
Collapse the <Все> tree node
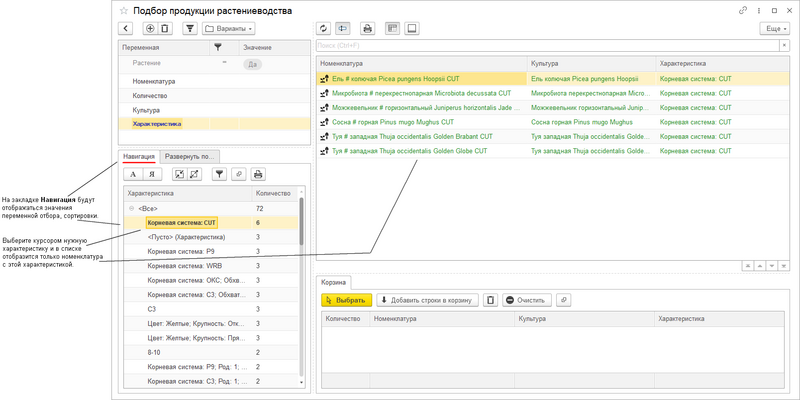tap(130, 208)
